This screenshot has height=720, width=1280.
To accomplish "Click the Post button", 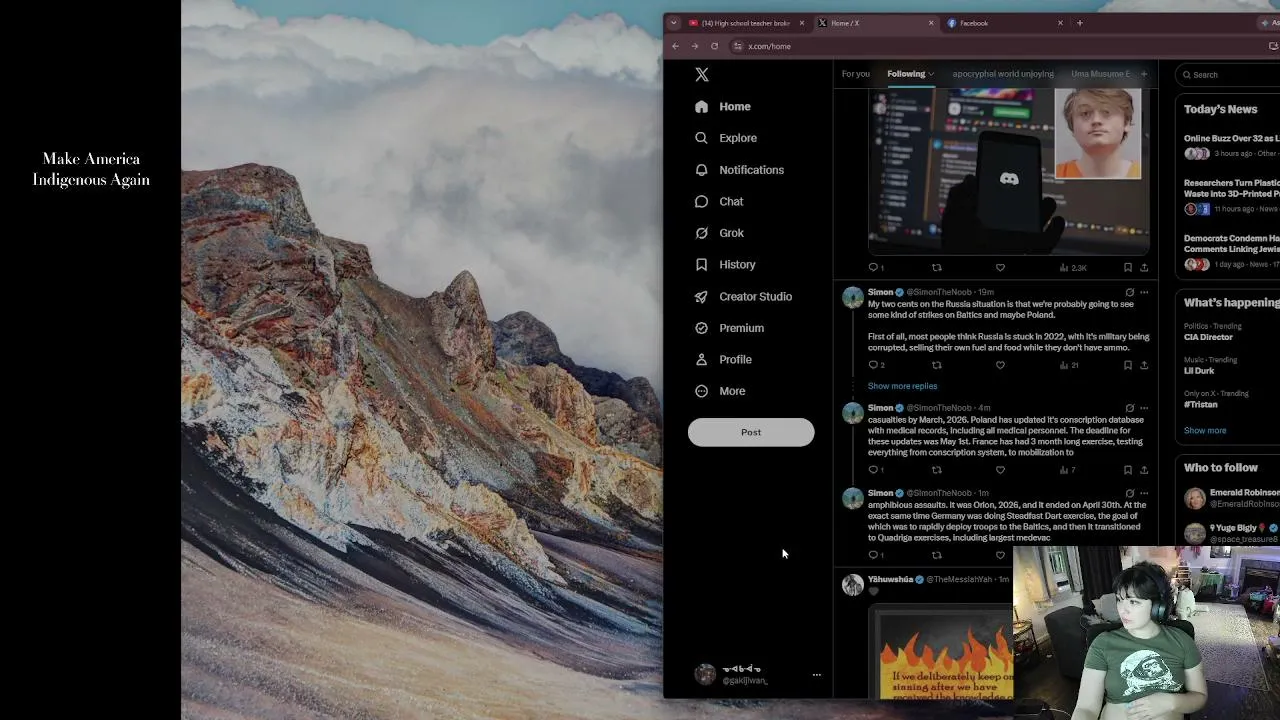I will pyautogui.click(x=751, y=432).
